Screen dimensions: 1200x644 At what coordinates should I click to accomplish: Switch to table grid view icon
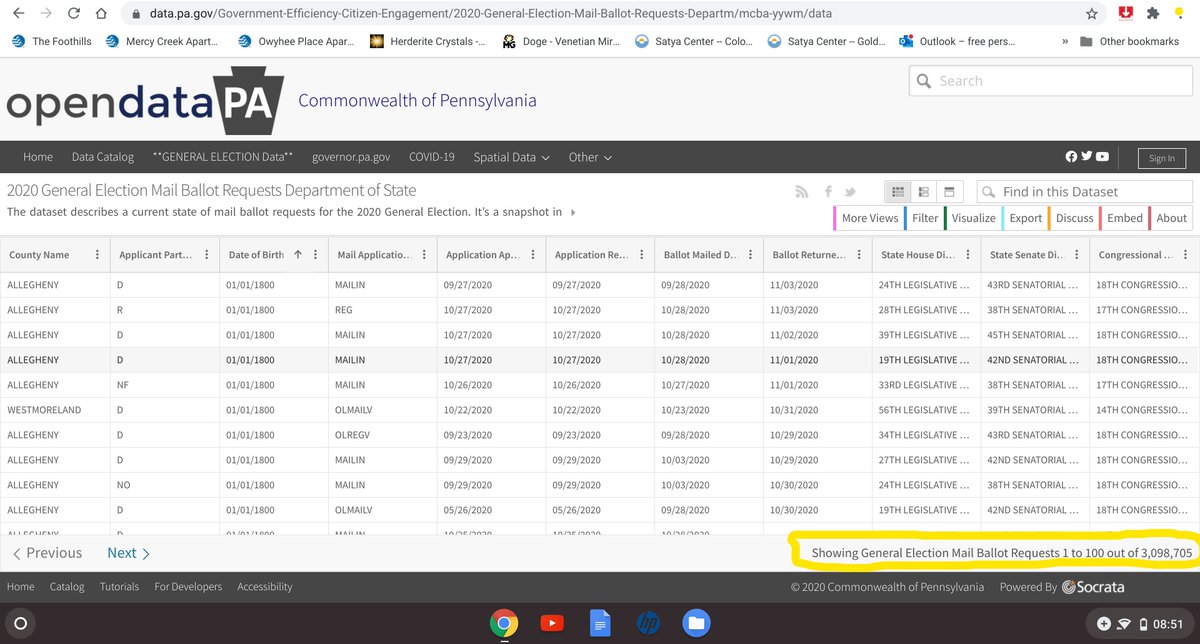(x=897, y=191)
